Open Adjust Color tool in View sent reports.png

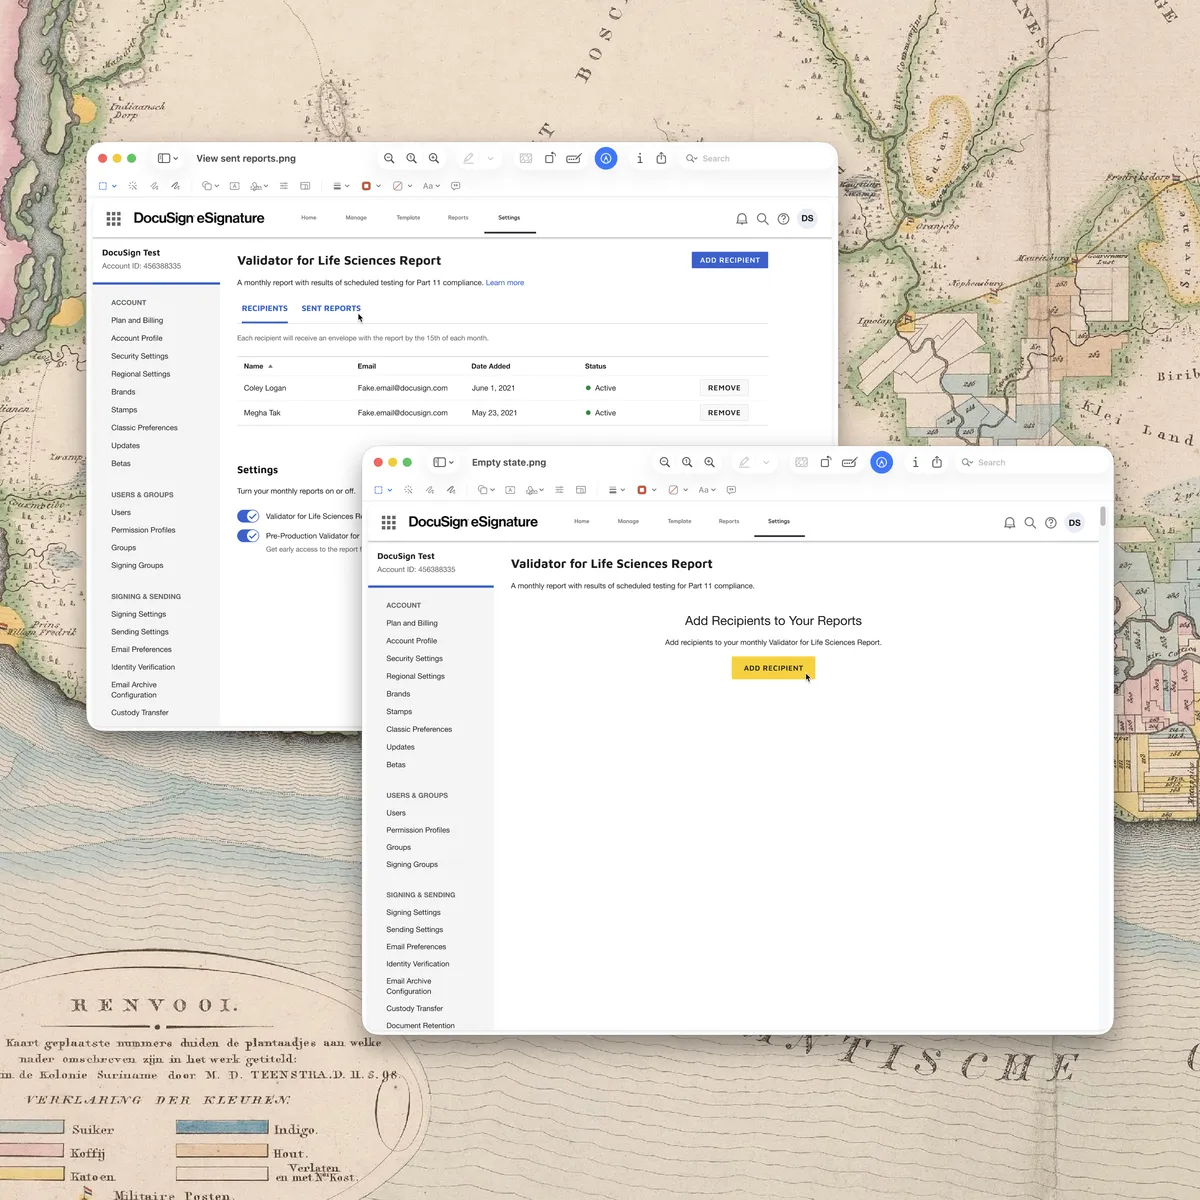pos(284,186)
